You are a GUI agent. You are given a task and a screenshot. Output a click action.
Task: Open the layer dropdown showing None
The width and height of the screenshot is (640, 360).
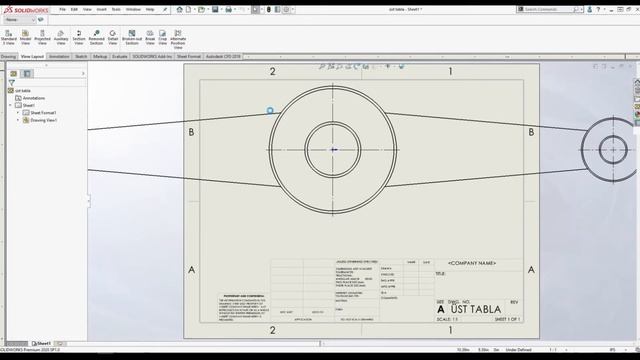(x=20, y=20)
